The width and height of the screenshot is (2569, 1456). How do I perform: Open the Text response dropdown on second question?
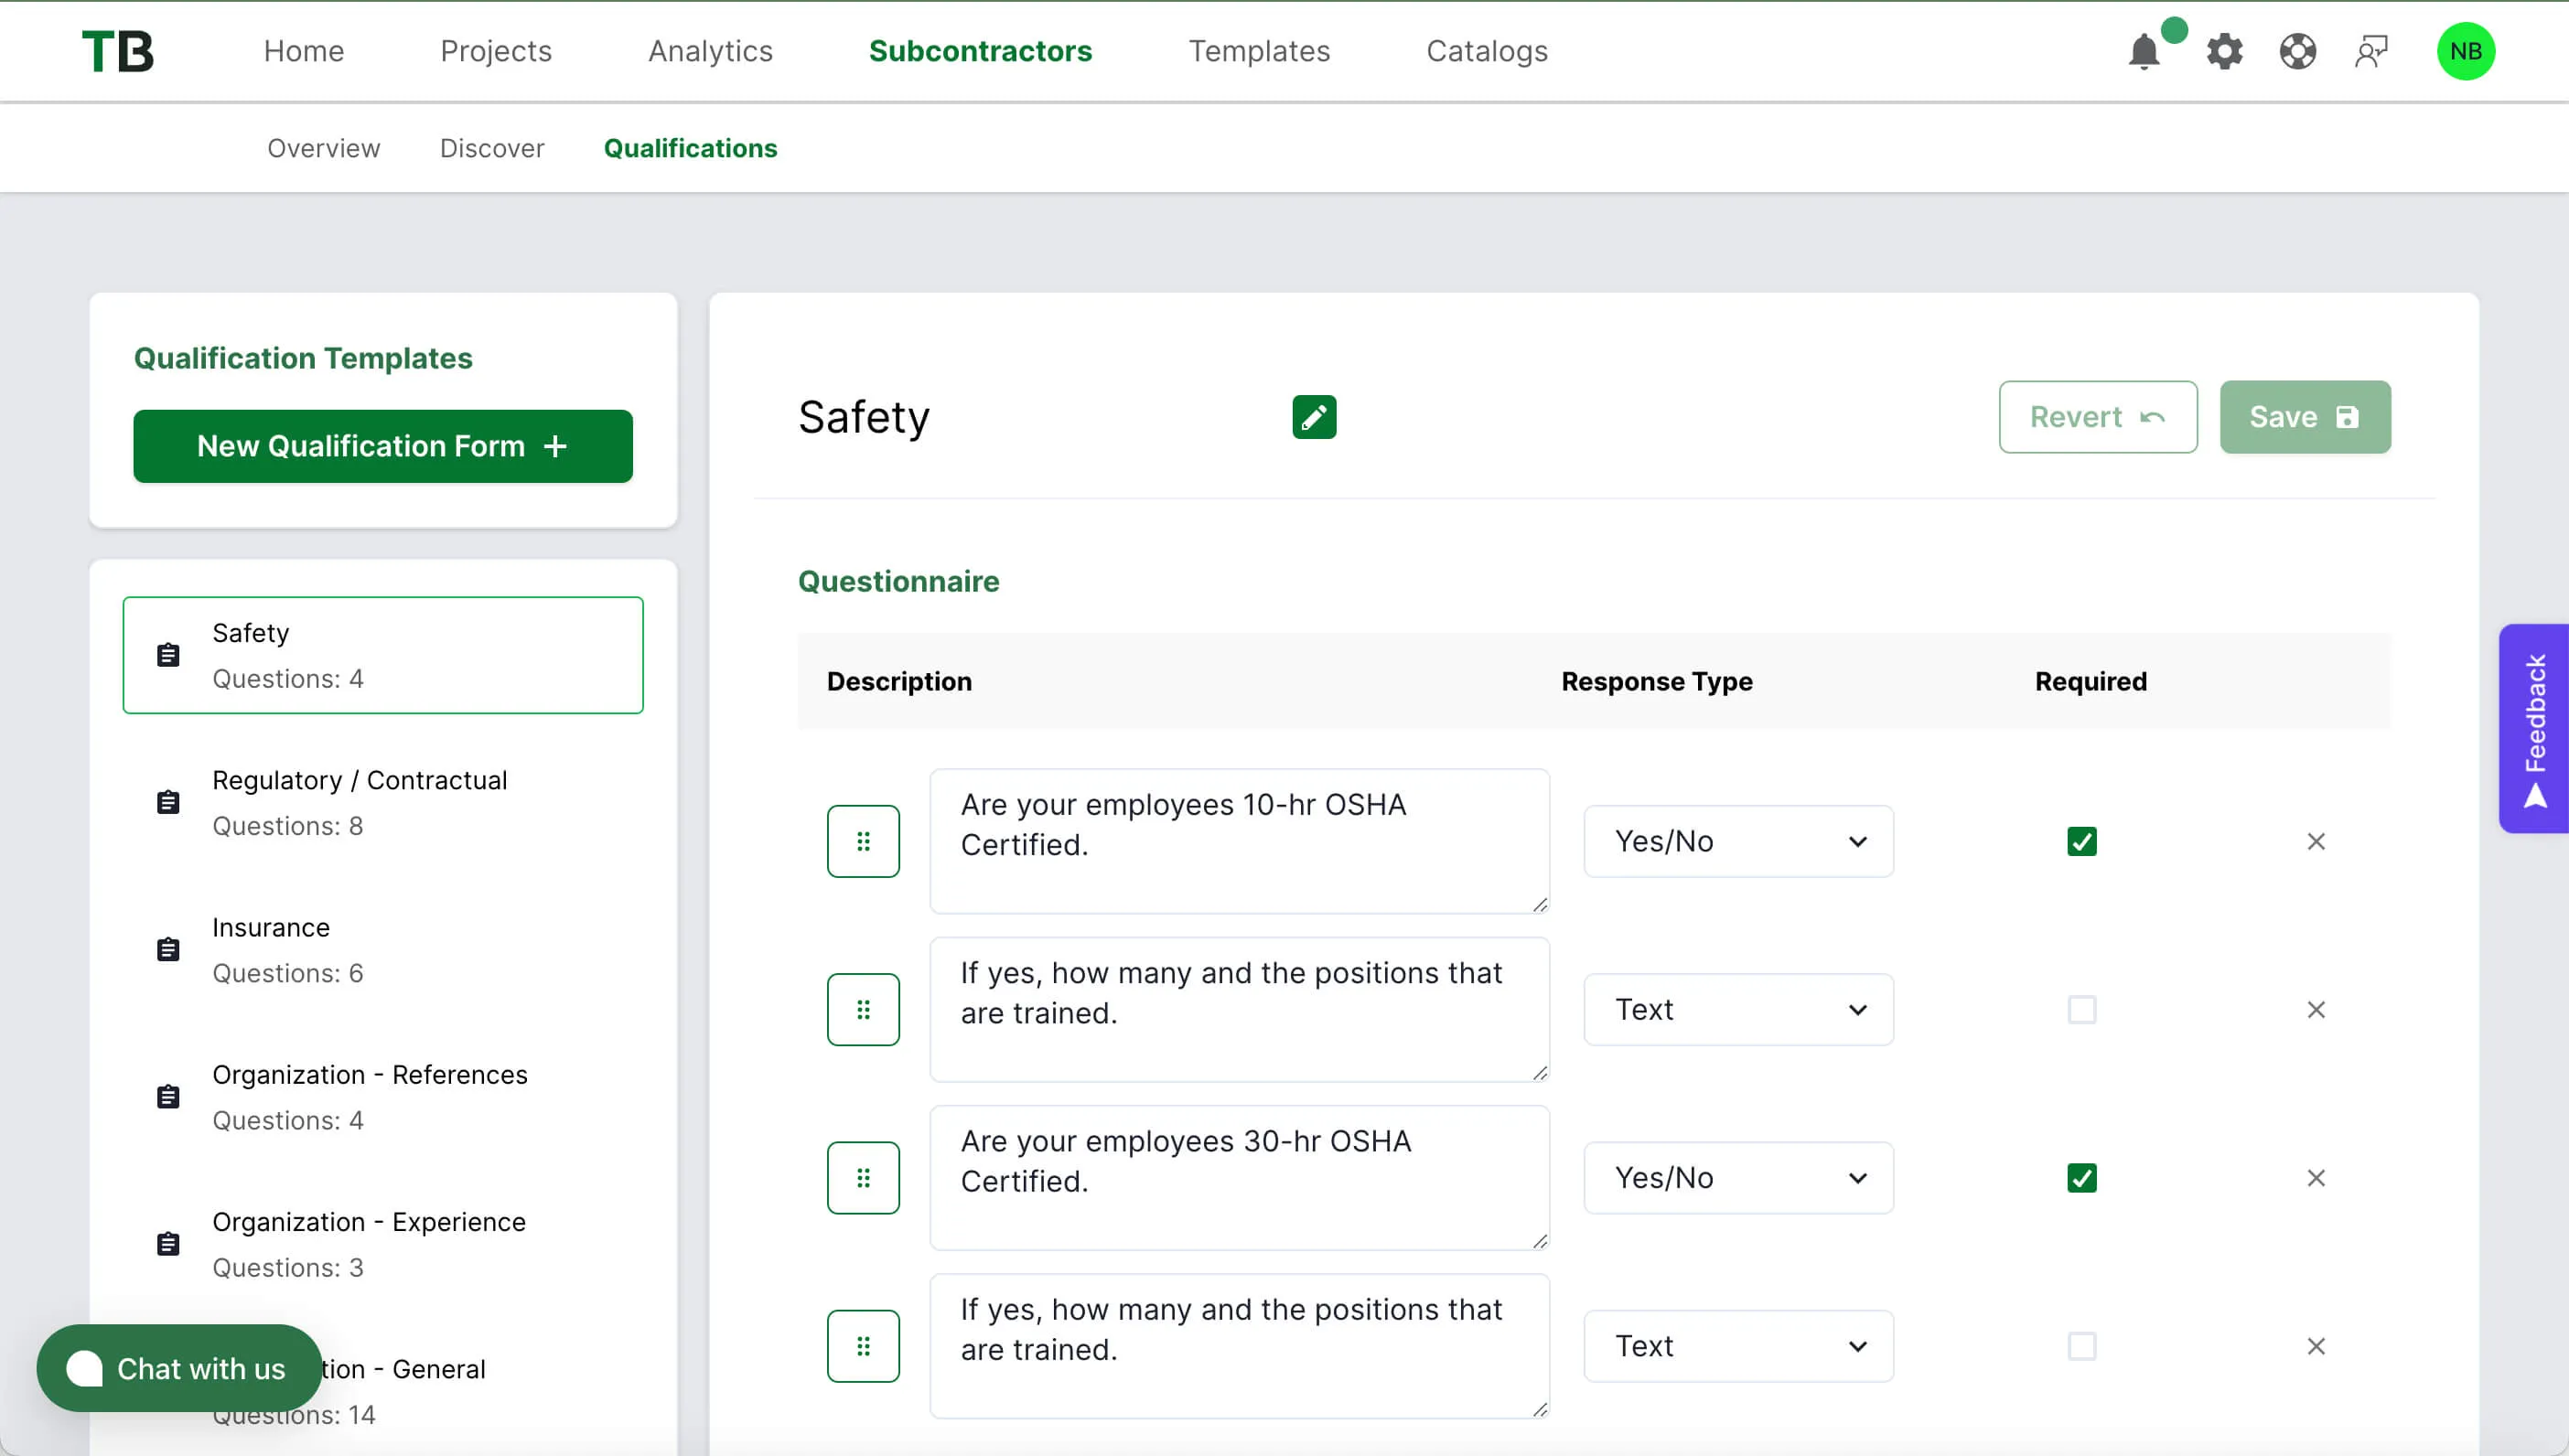click(x=1738, y=1009)
